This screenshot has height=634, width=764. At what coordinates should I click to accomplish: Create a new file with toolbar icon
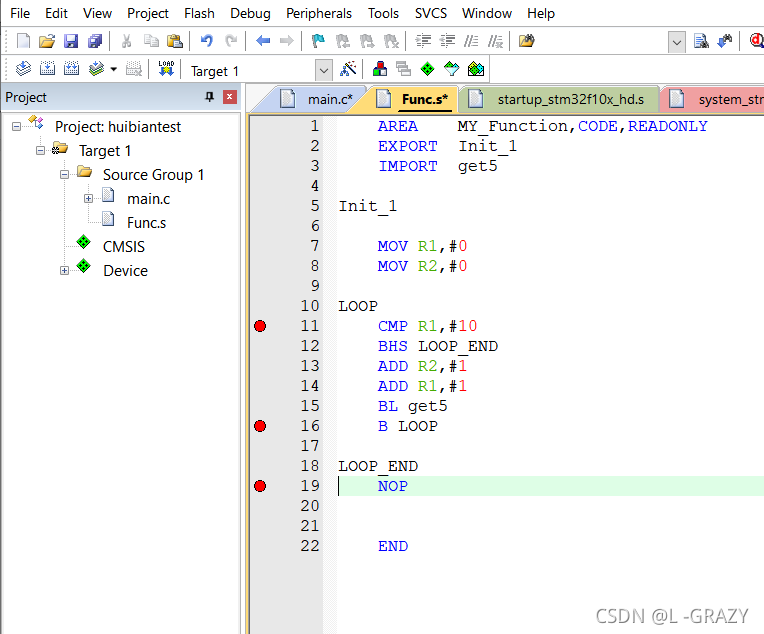(23, 41)
